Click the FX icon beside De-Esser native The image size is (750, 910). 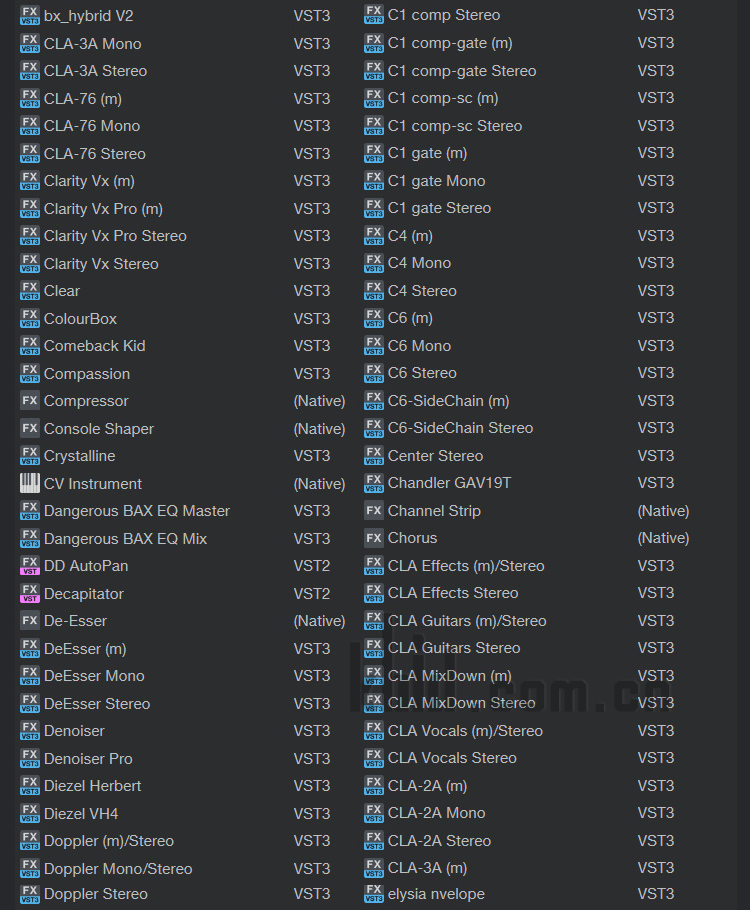coord(30,621)
